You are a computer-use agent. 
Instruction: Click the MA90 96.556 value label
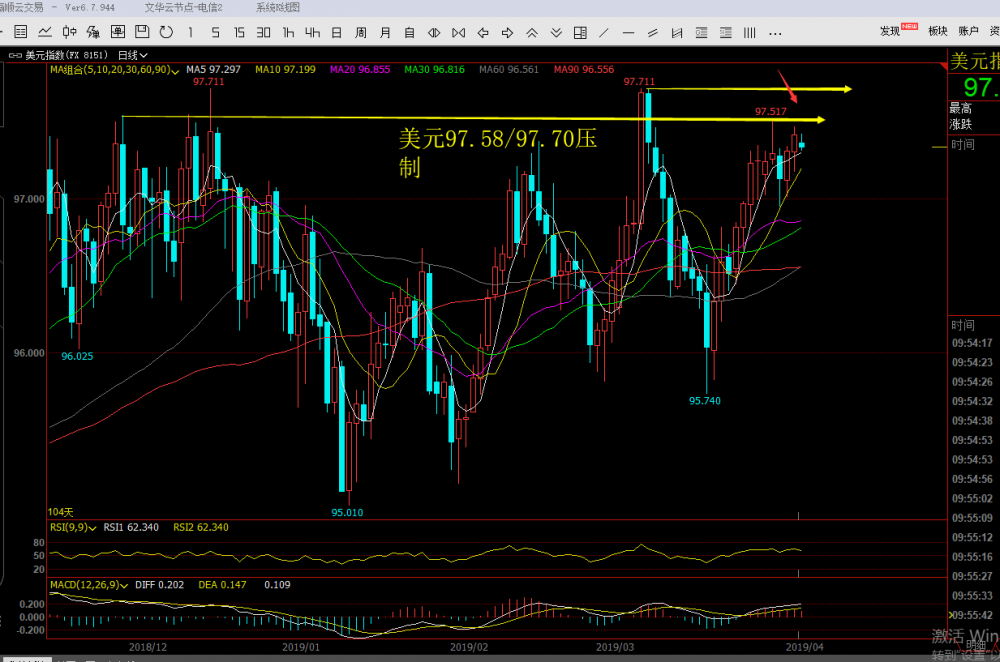(584, 70)
